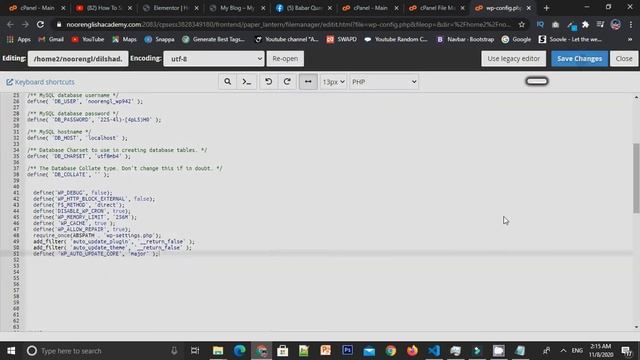Click the Re-open button
This screenshot has height=360, width=640.
tap(285, 59)
